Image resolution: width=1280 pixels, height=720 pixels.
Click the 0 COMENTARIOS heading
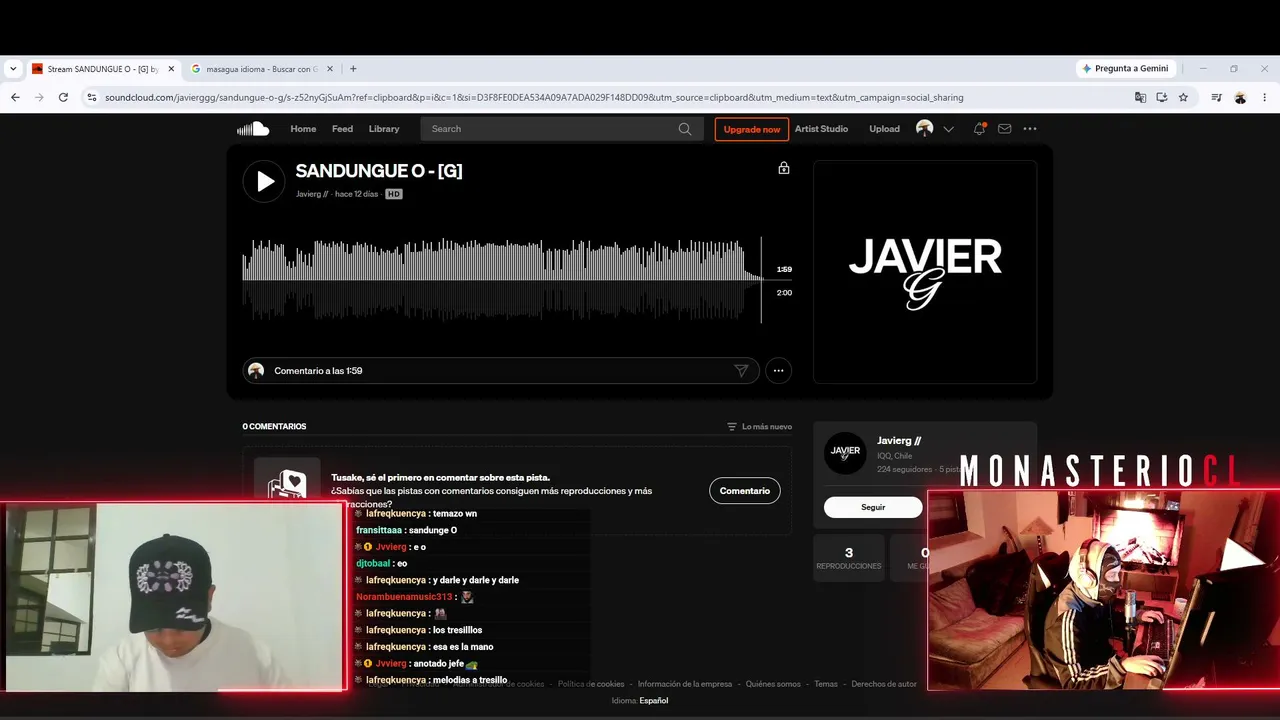[x=274, y=427]
